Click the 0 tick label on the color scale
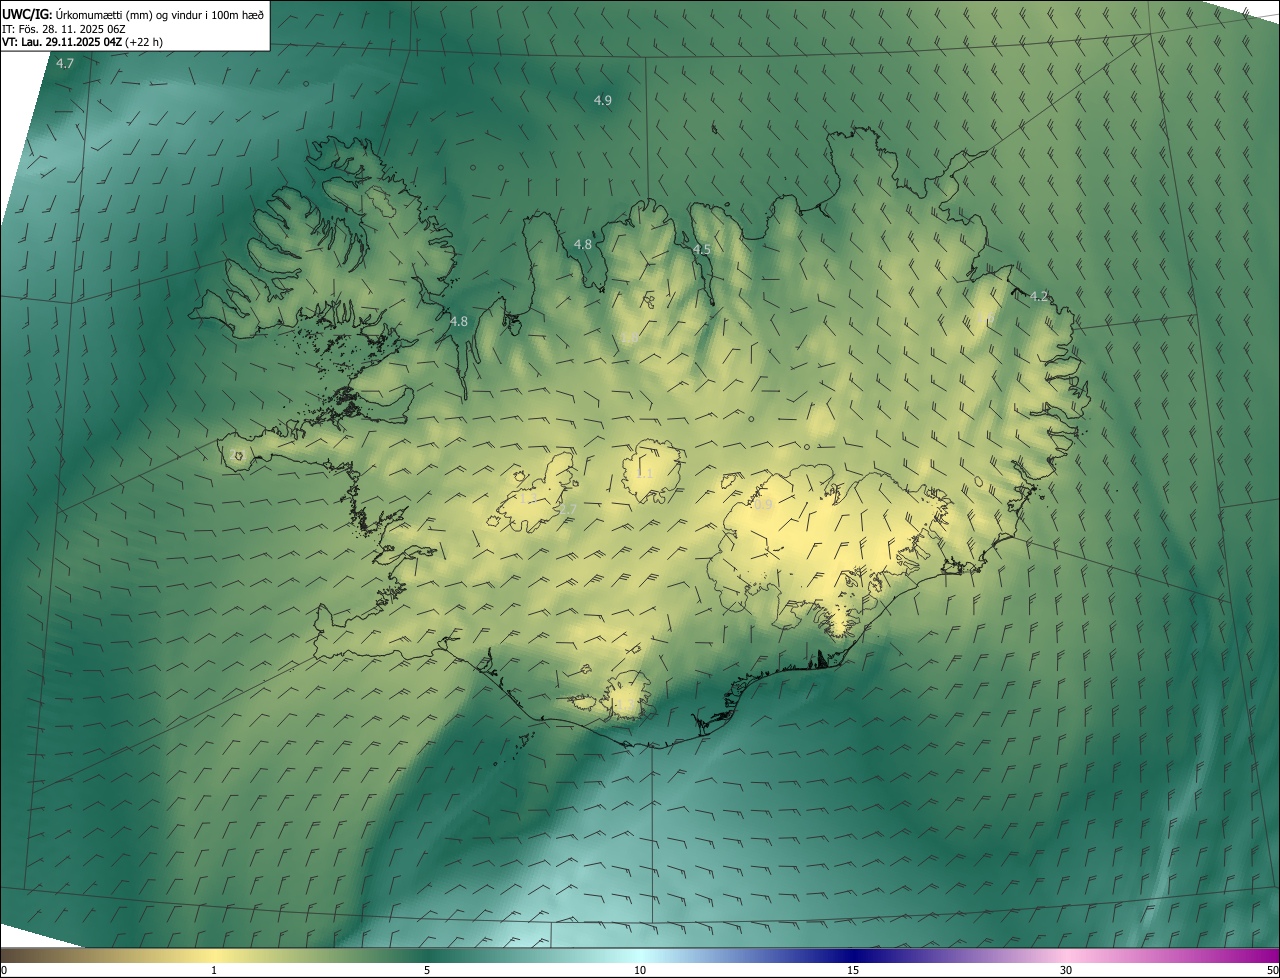 [x=4, y=970]
